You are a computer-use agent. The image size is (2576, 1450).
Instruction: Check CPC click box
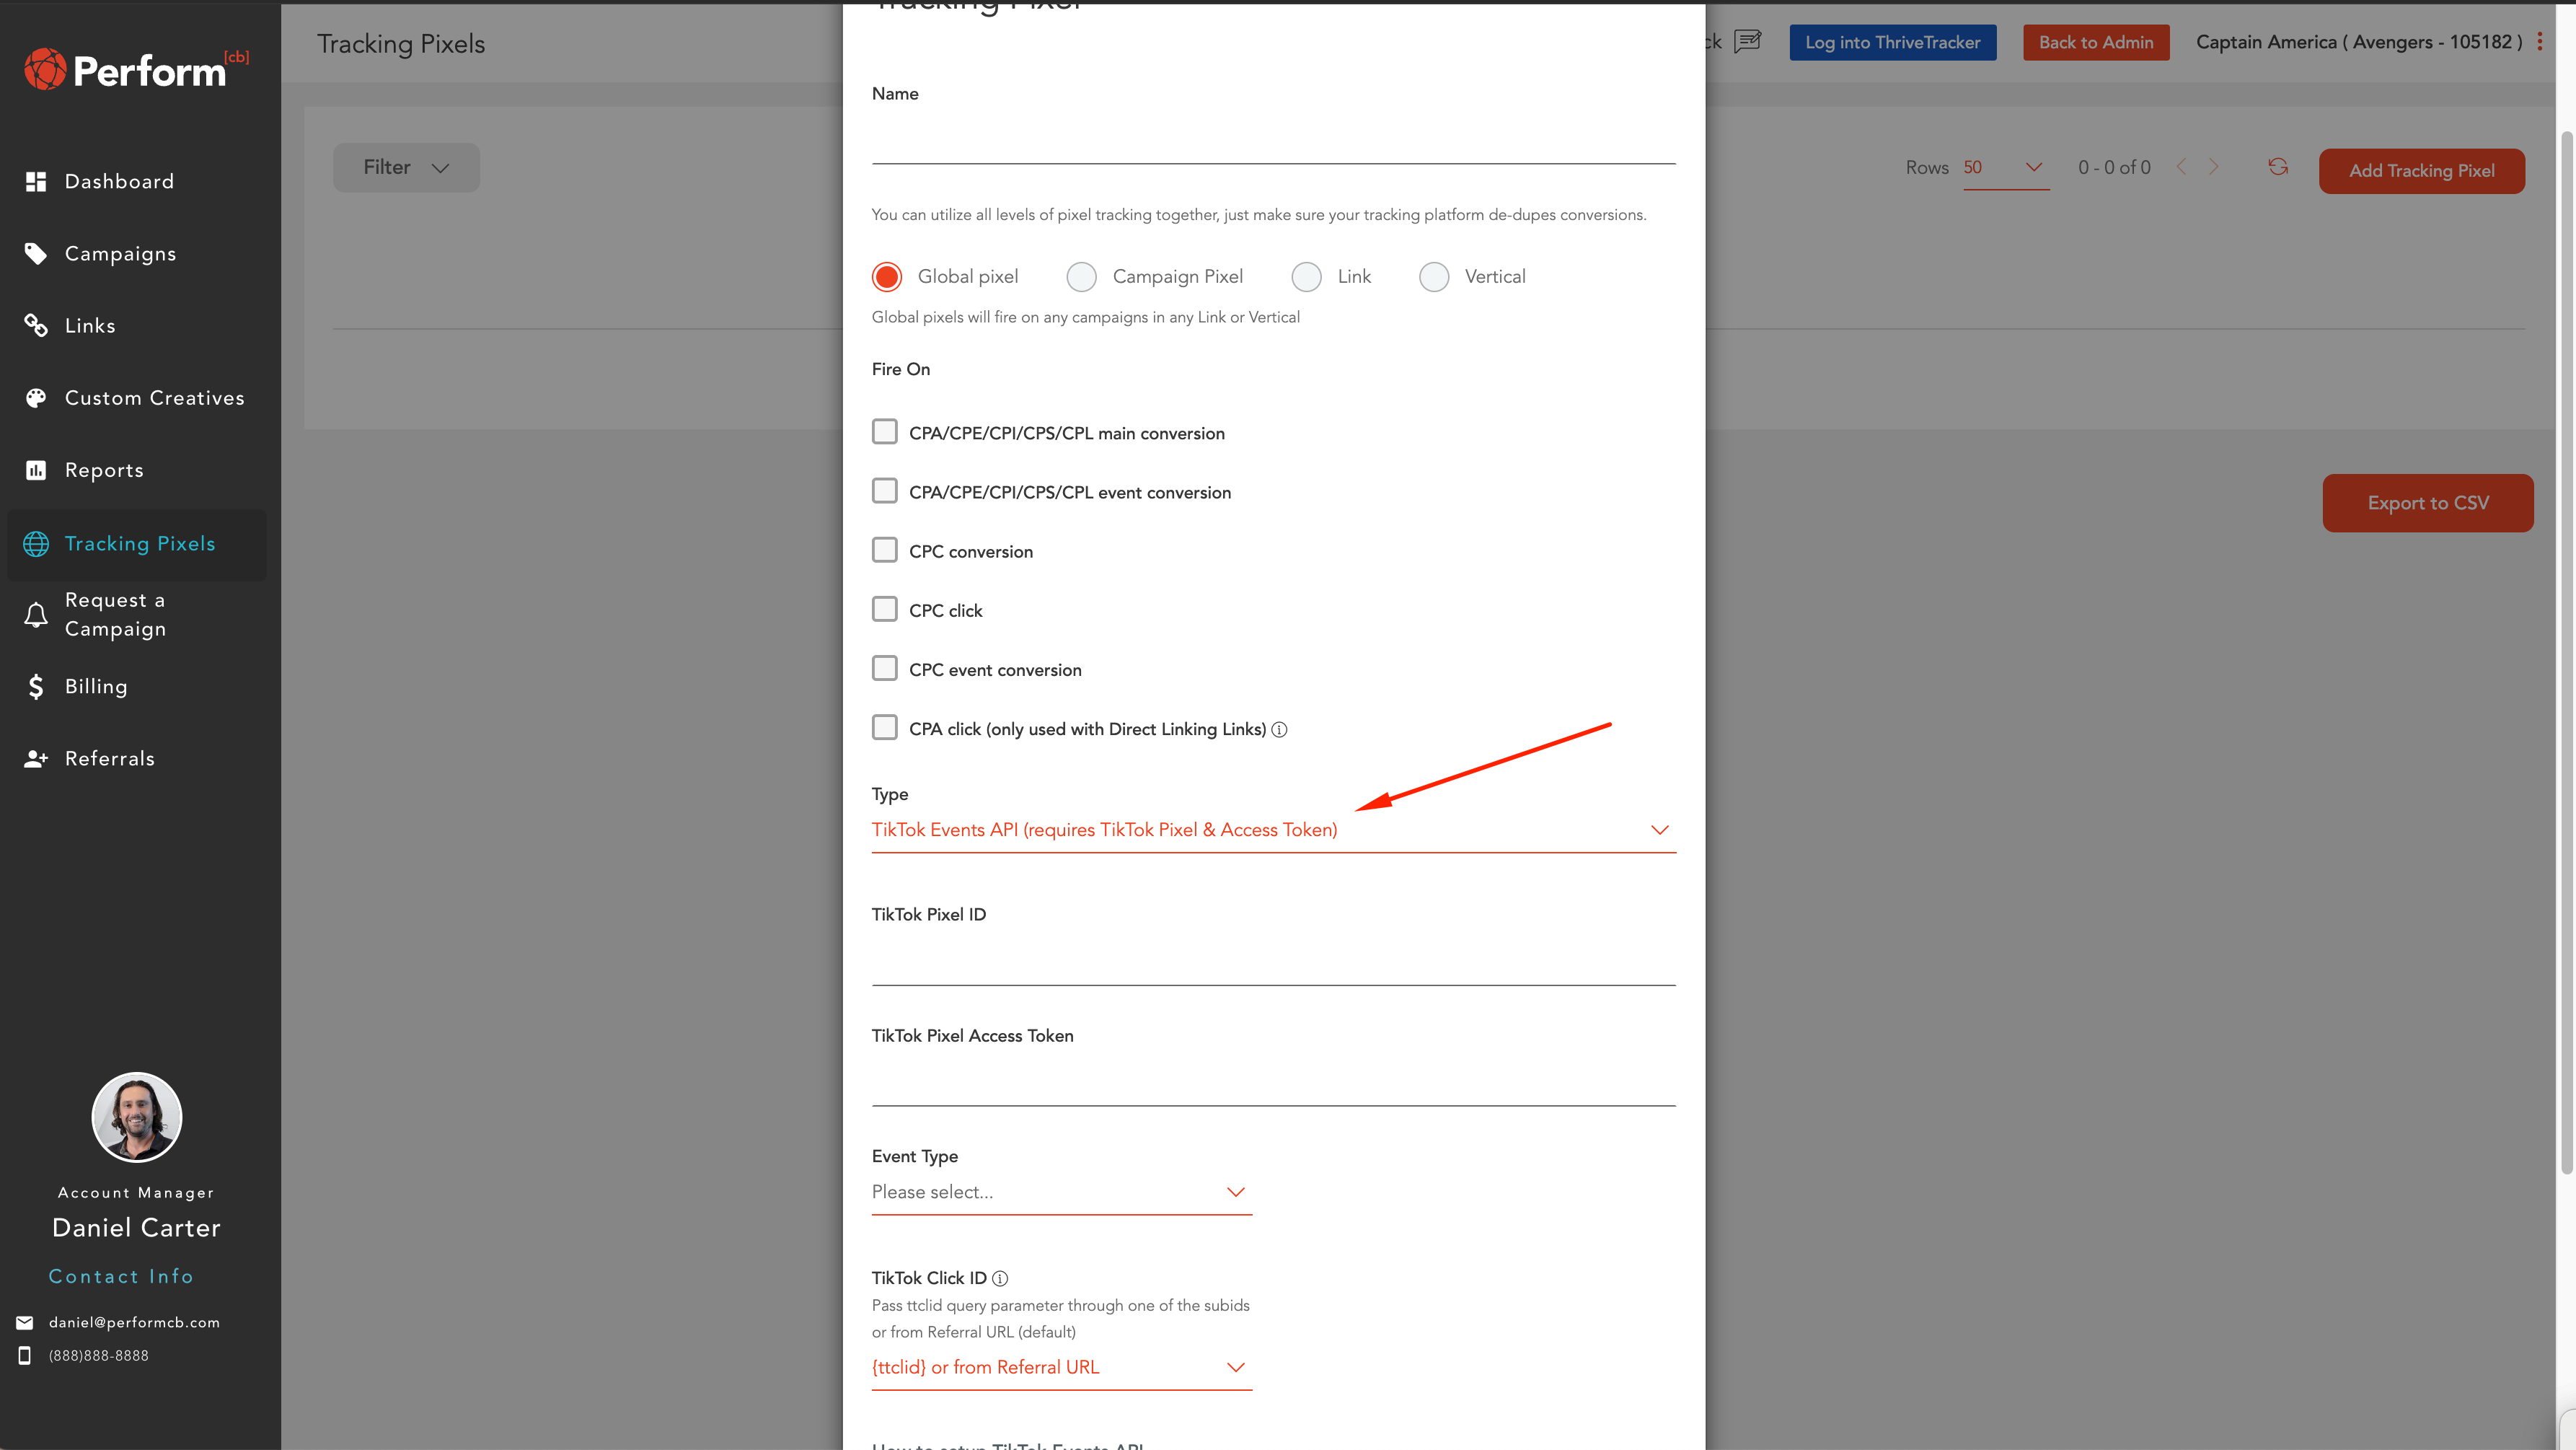(885, 609)
